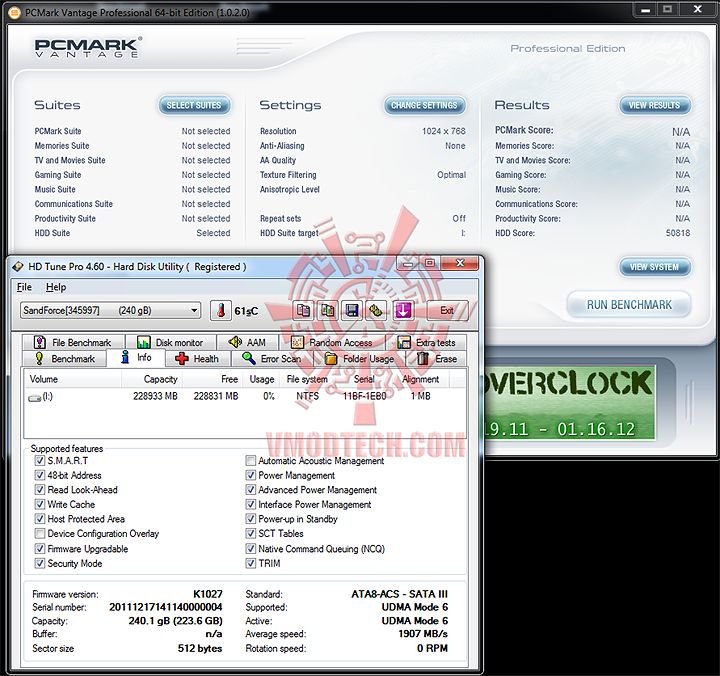Toggle the Device Configuration Overlay checkbox
720x676 pixels.
(x=40, y=534)
